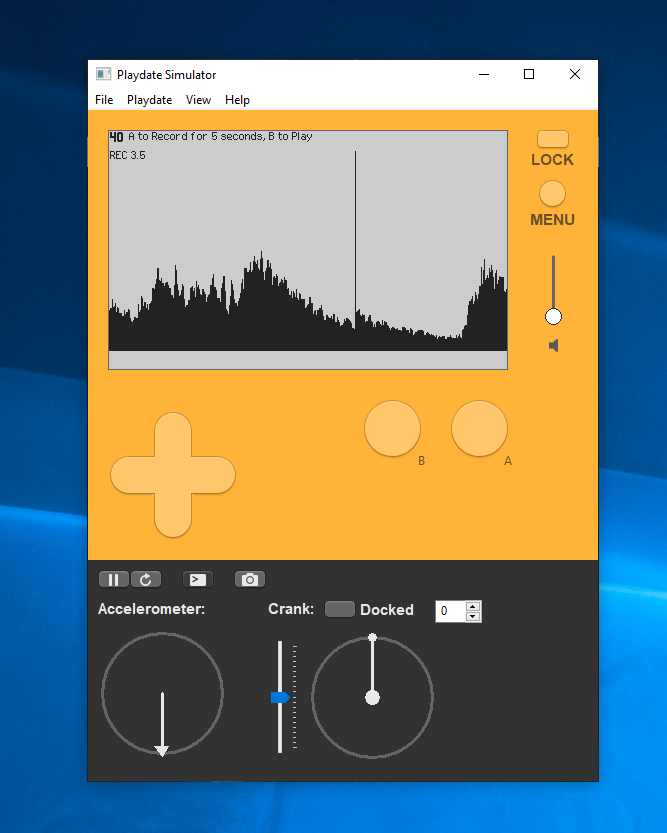Click the tall vertical playhead line in waveform
The image size is (667, 833).
355,239
